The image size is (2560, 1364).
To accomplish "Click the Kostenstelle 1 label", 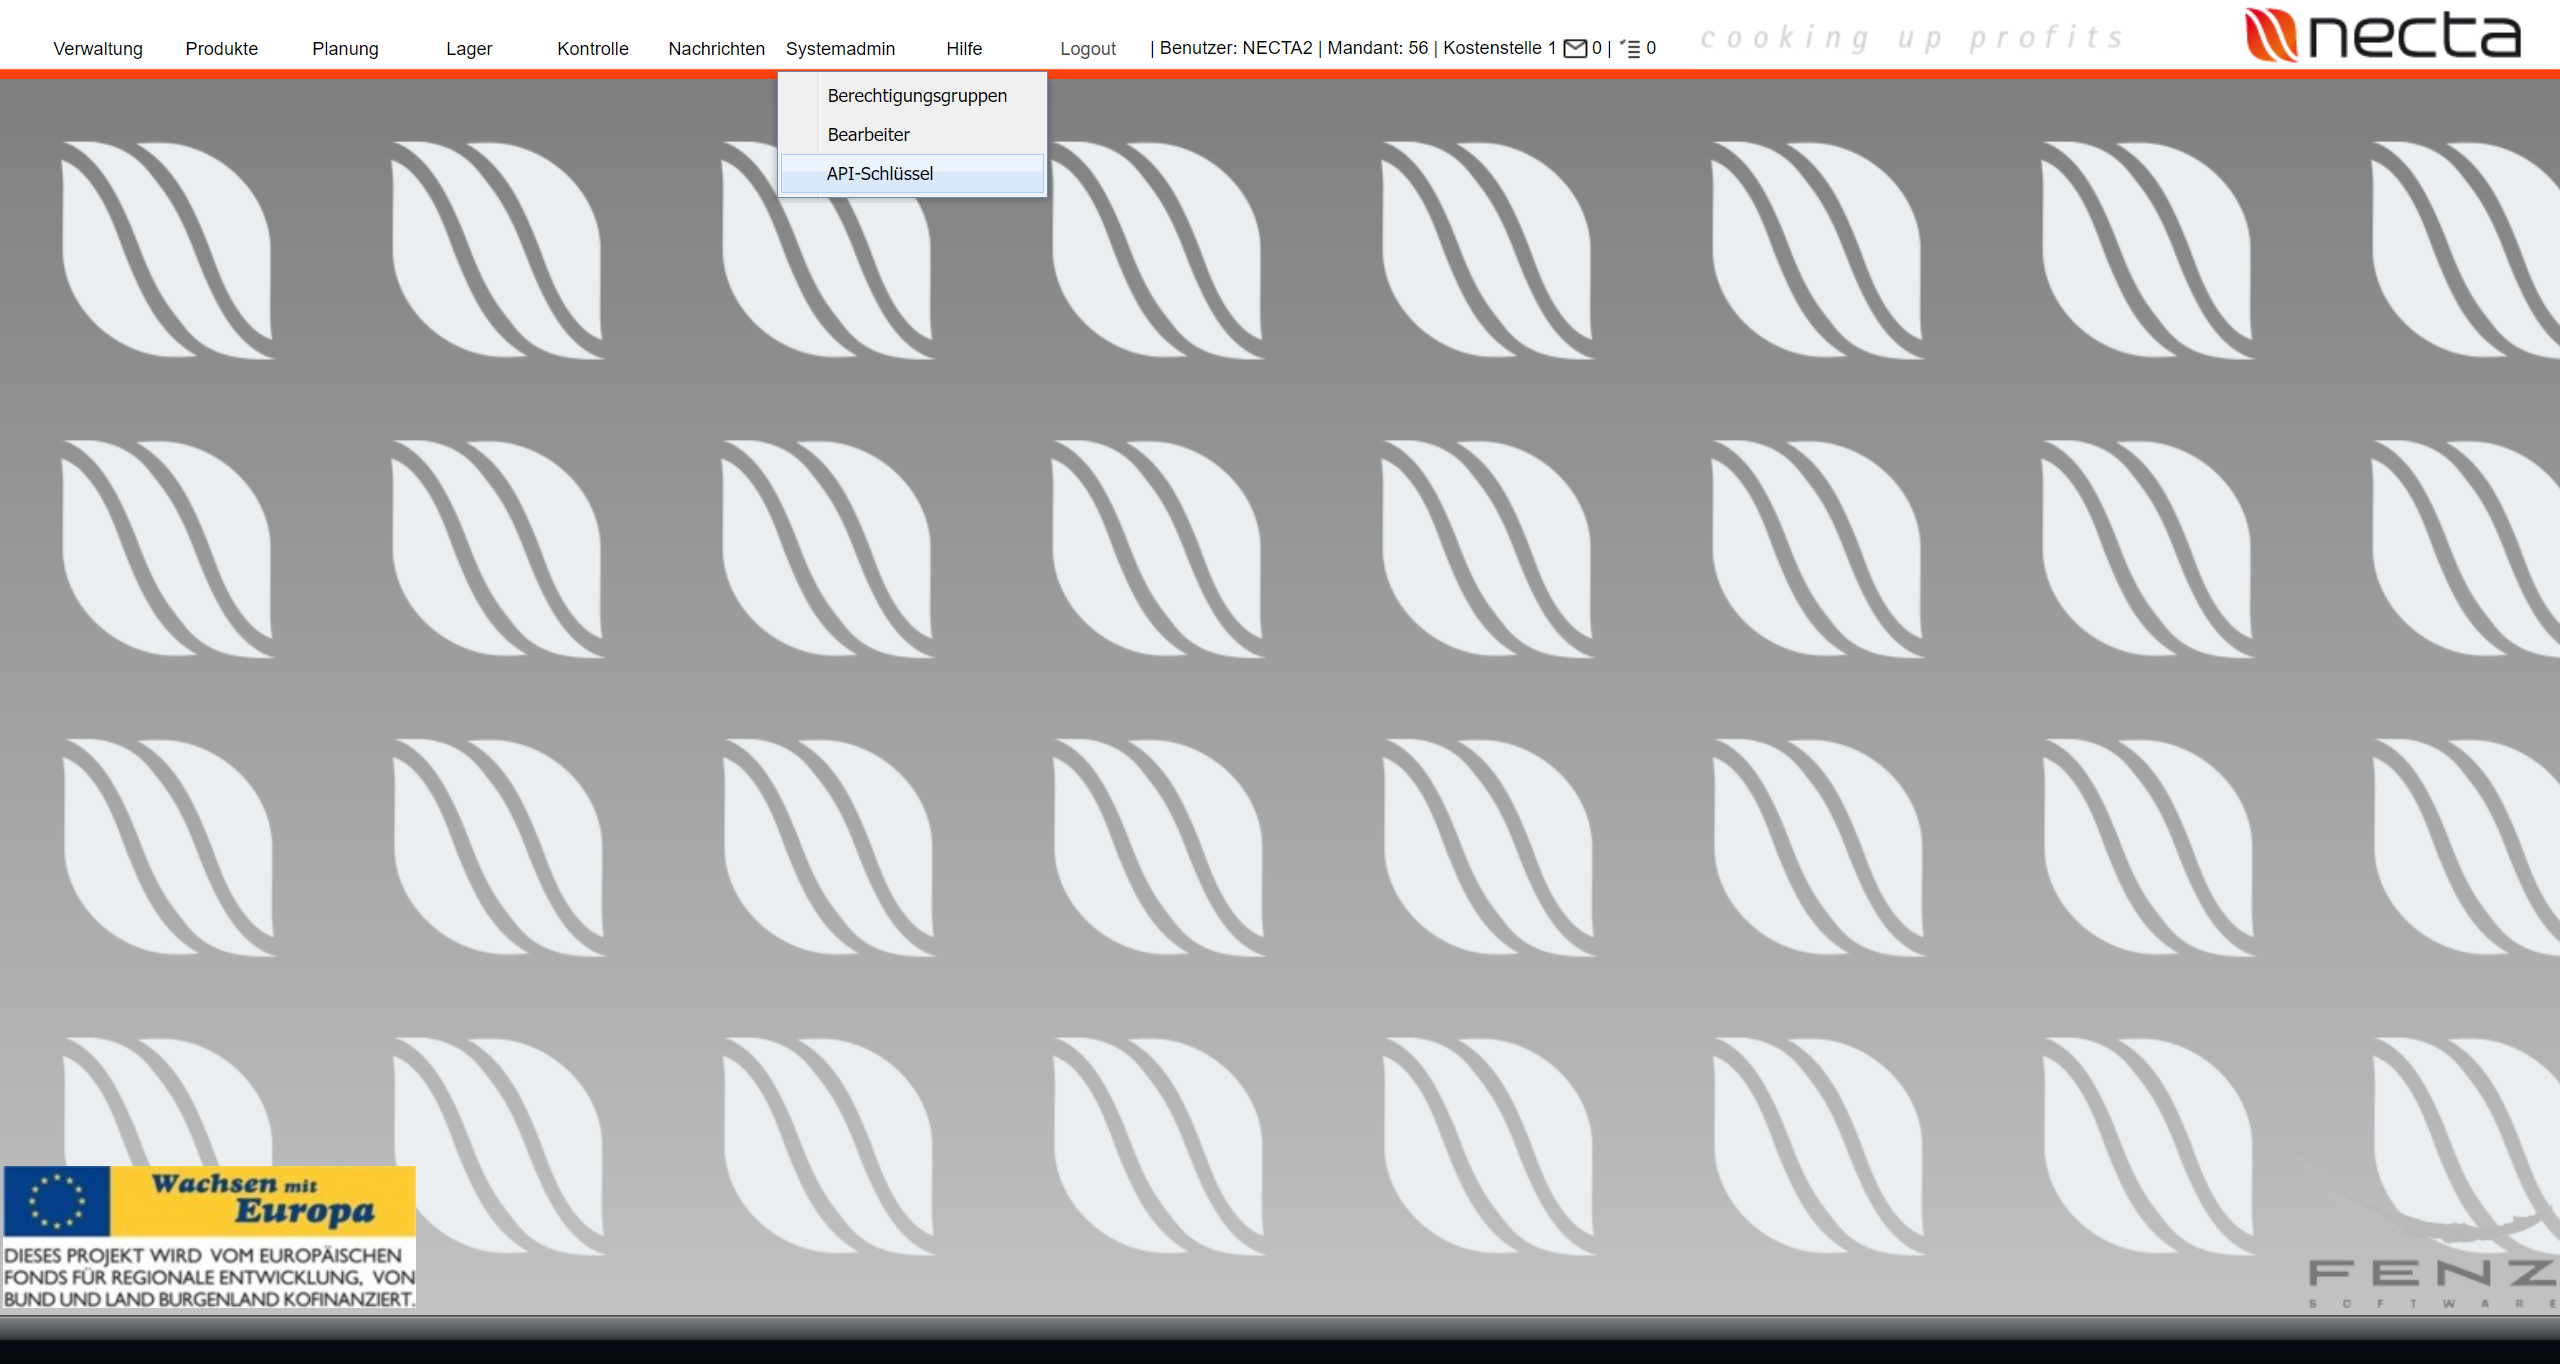I will pos(1499,48).
